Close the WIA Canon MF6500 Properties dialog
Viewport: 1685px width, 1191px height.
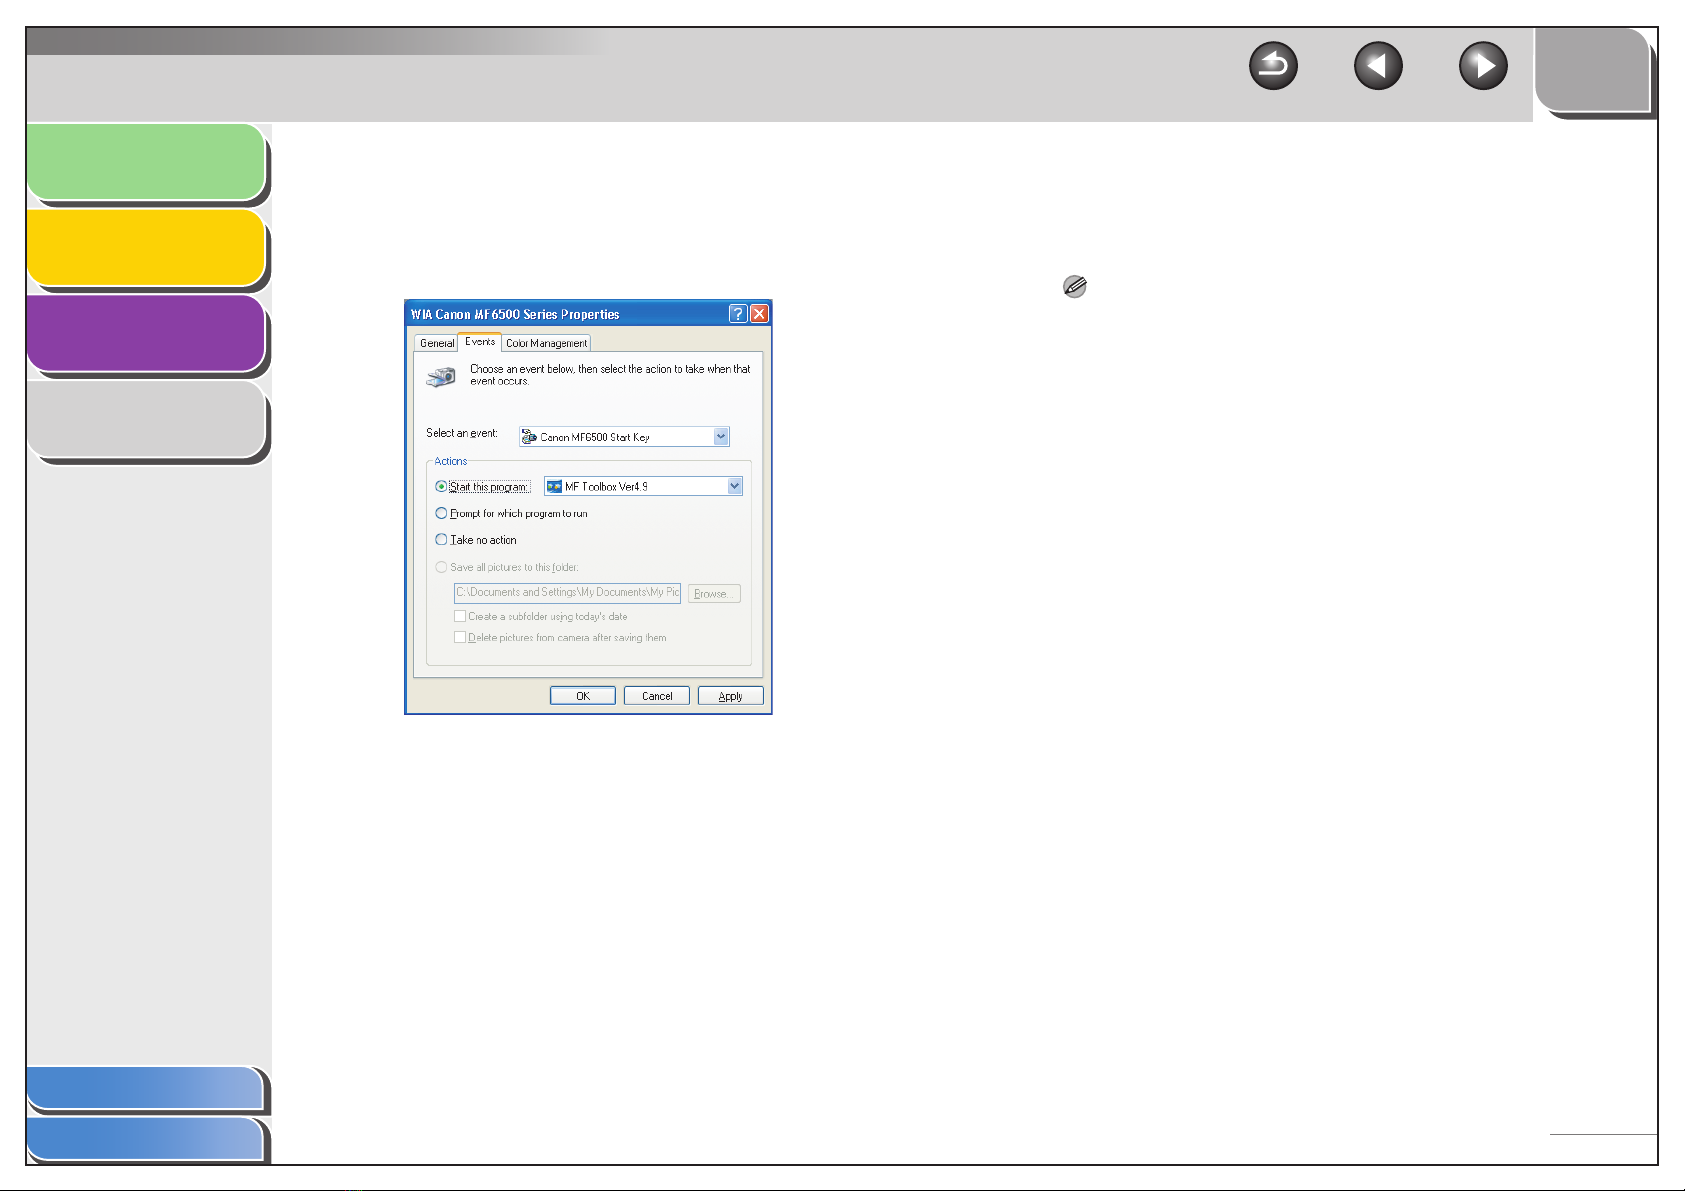pyautogui.click(x=759, y=314)
